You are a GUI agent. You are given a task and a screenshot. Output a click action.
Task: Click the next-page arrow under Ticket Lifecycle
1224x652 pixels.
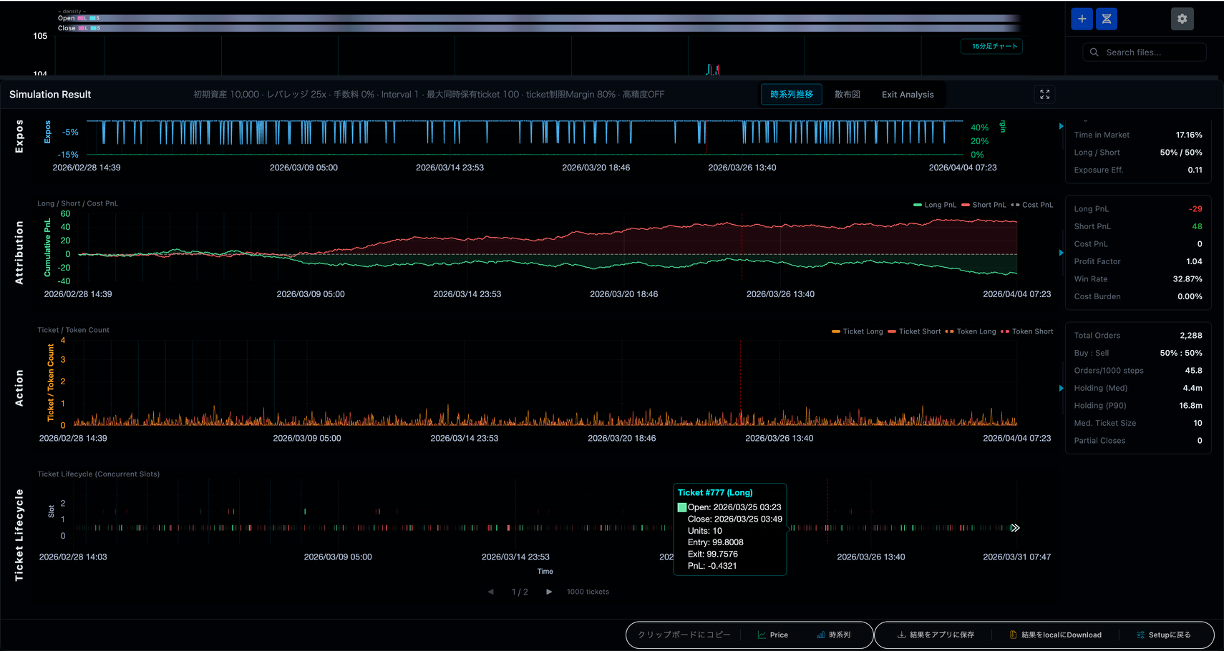pyautogui.click(x=548, y=591)
